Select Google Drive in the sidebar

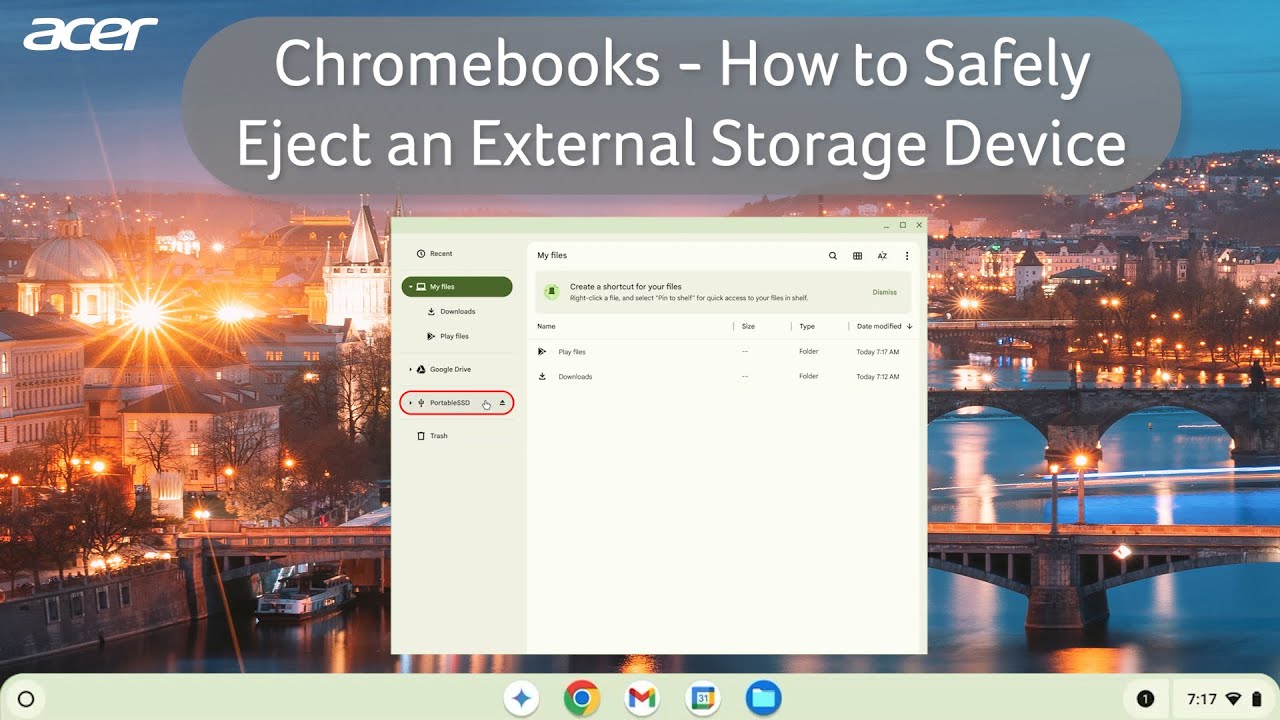pyautogui.click(x=457, y=370)
